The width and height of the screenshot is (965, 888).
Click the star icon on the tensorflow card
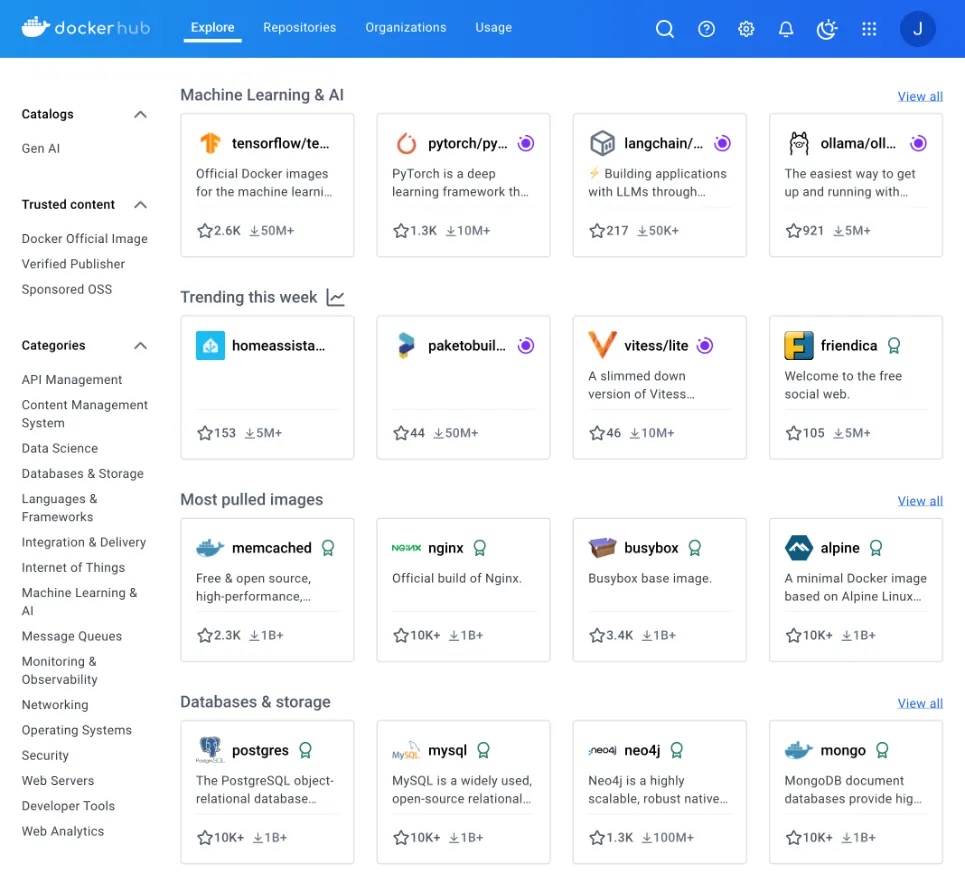click(x=206, y=230)
